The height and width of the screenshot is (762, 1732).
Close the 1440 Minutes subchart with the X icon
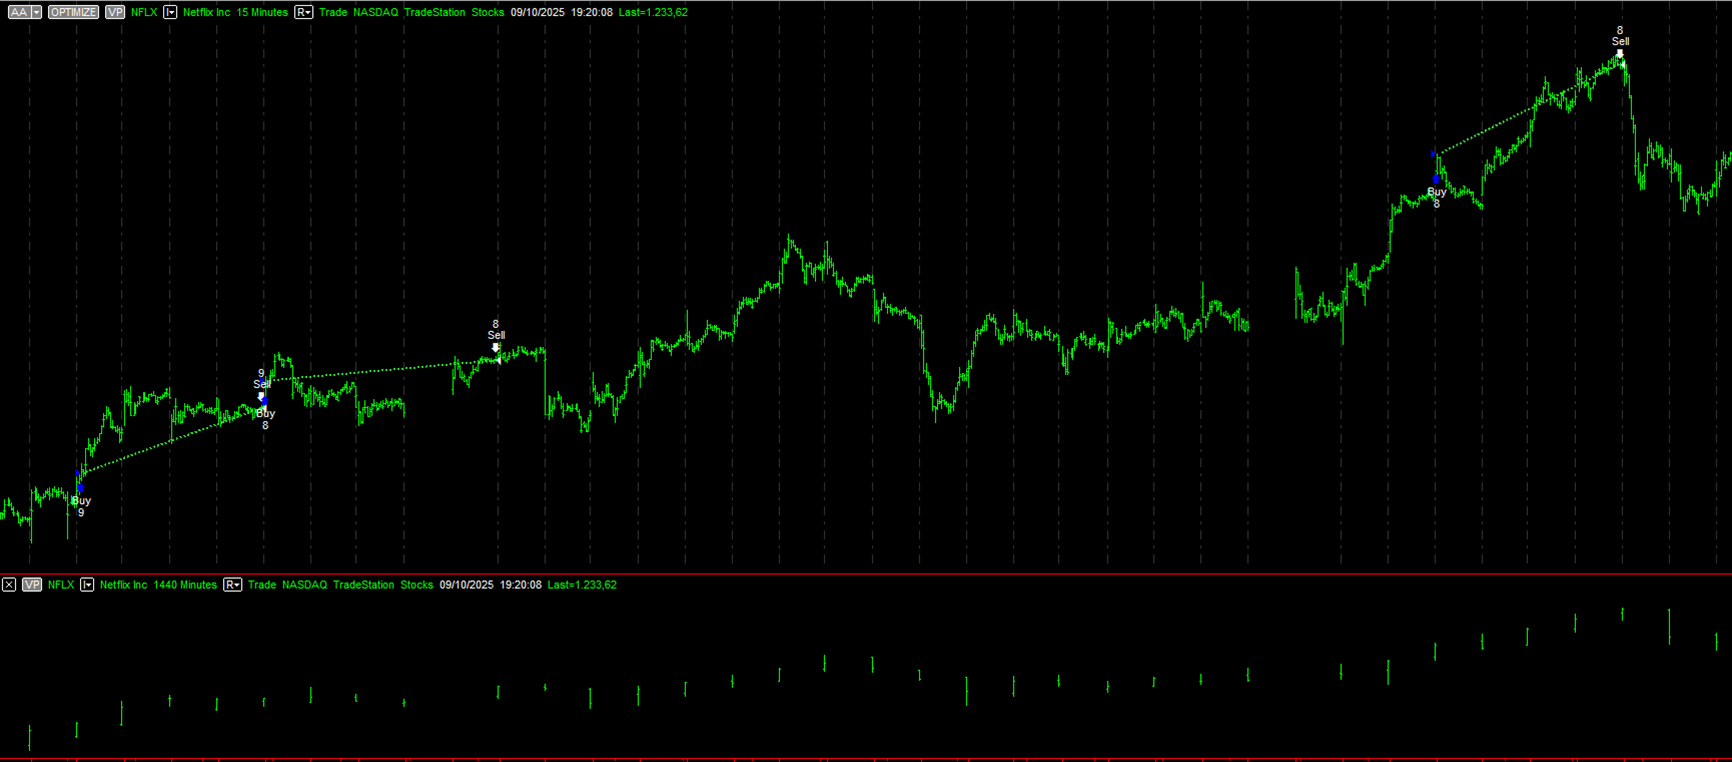[x=9, y=585]
